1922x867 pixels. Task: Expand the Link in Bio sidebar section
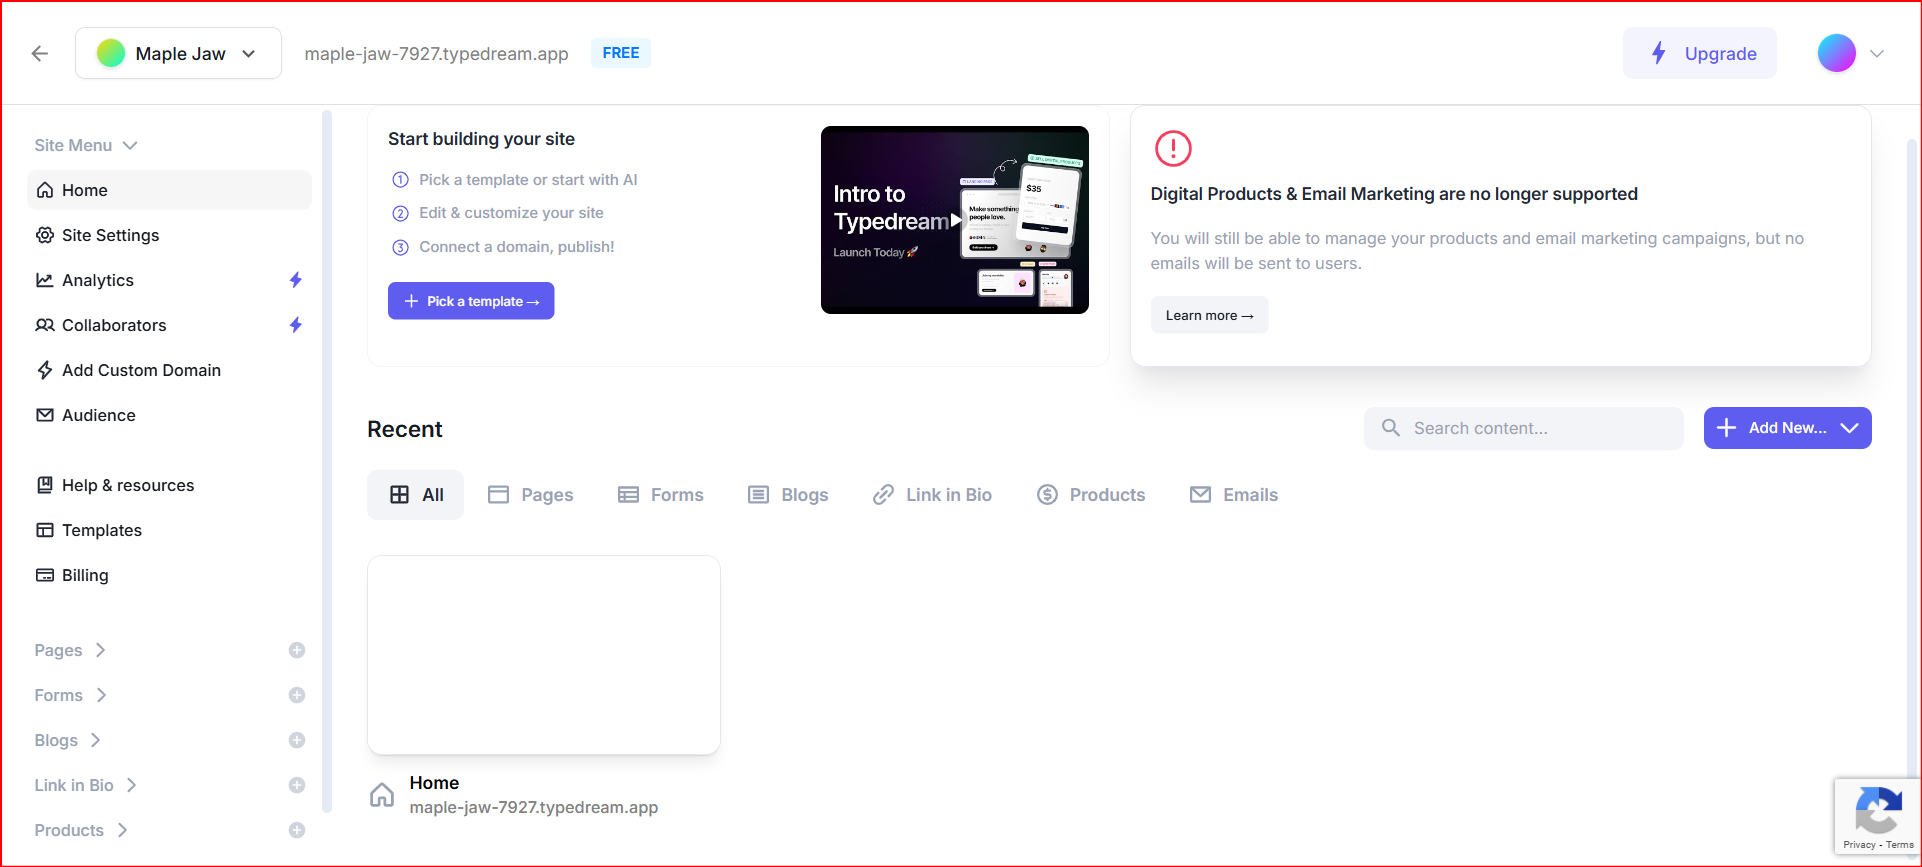tap(85, 785)
